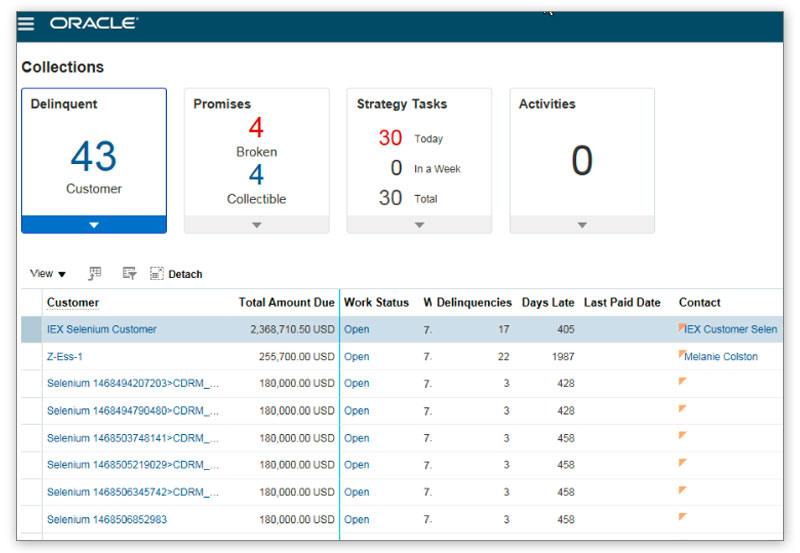This screenshot has height=553, width=800.
Task: Click the Detach table icon
Action: click(x=157, y=273)
